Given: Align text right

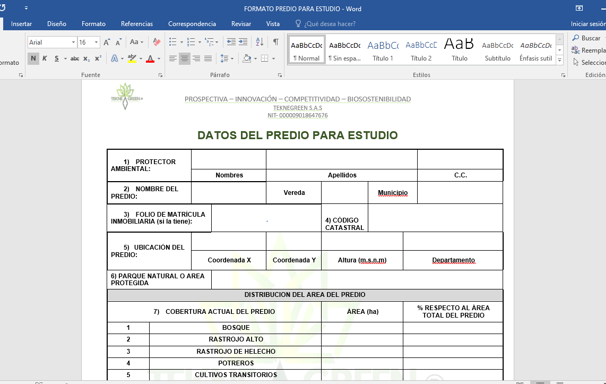Looking at the screenshot, I should (x=196, y=59).
